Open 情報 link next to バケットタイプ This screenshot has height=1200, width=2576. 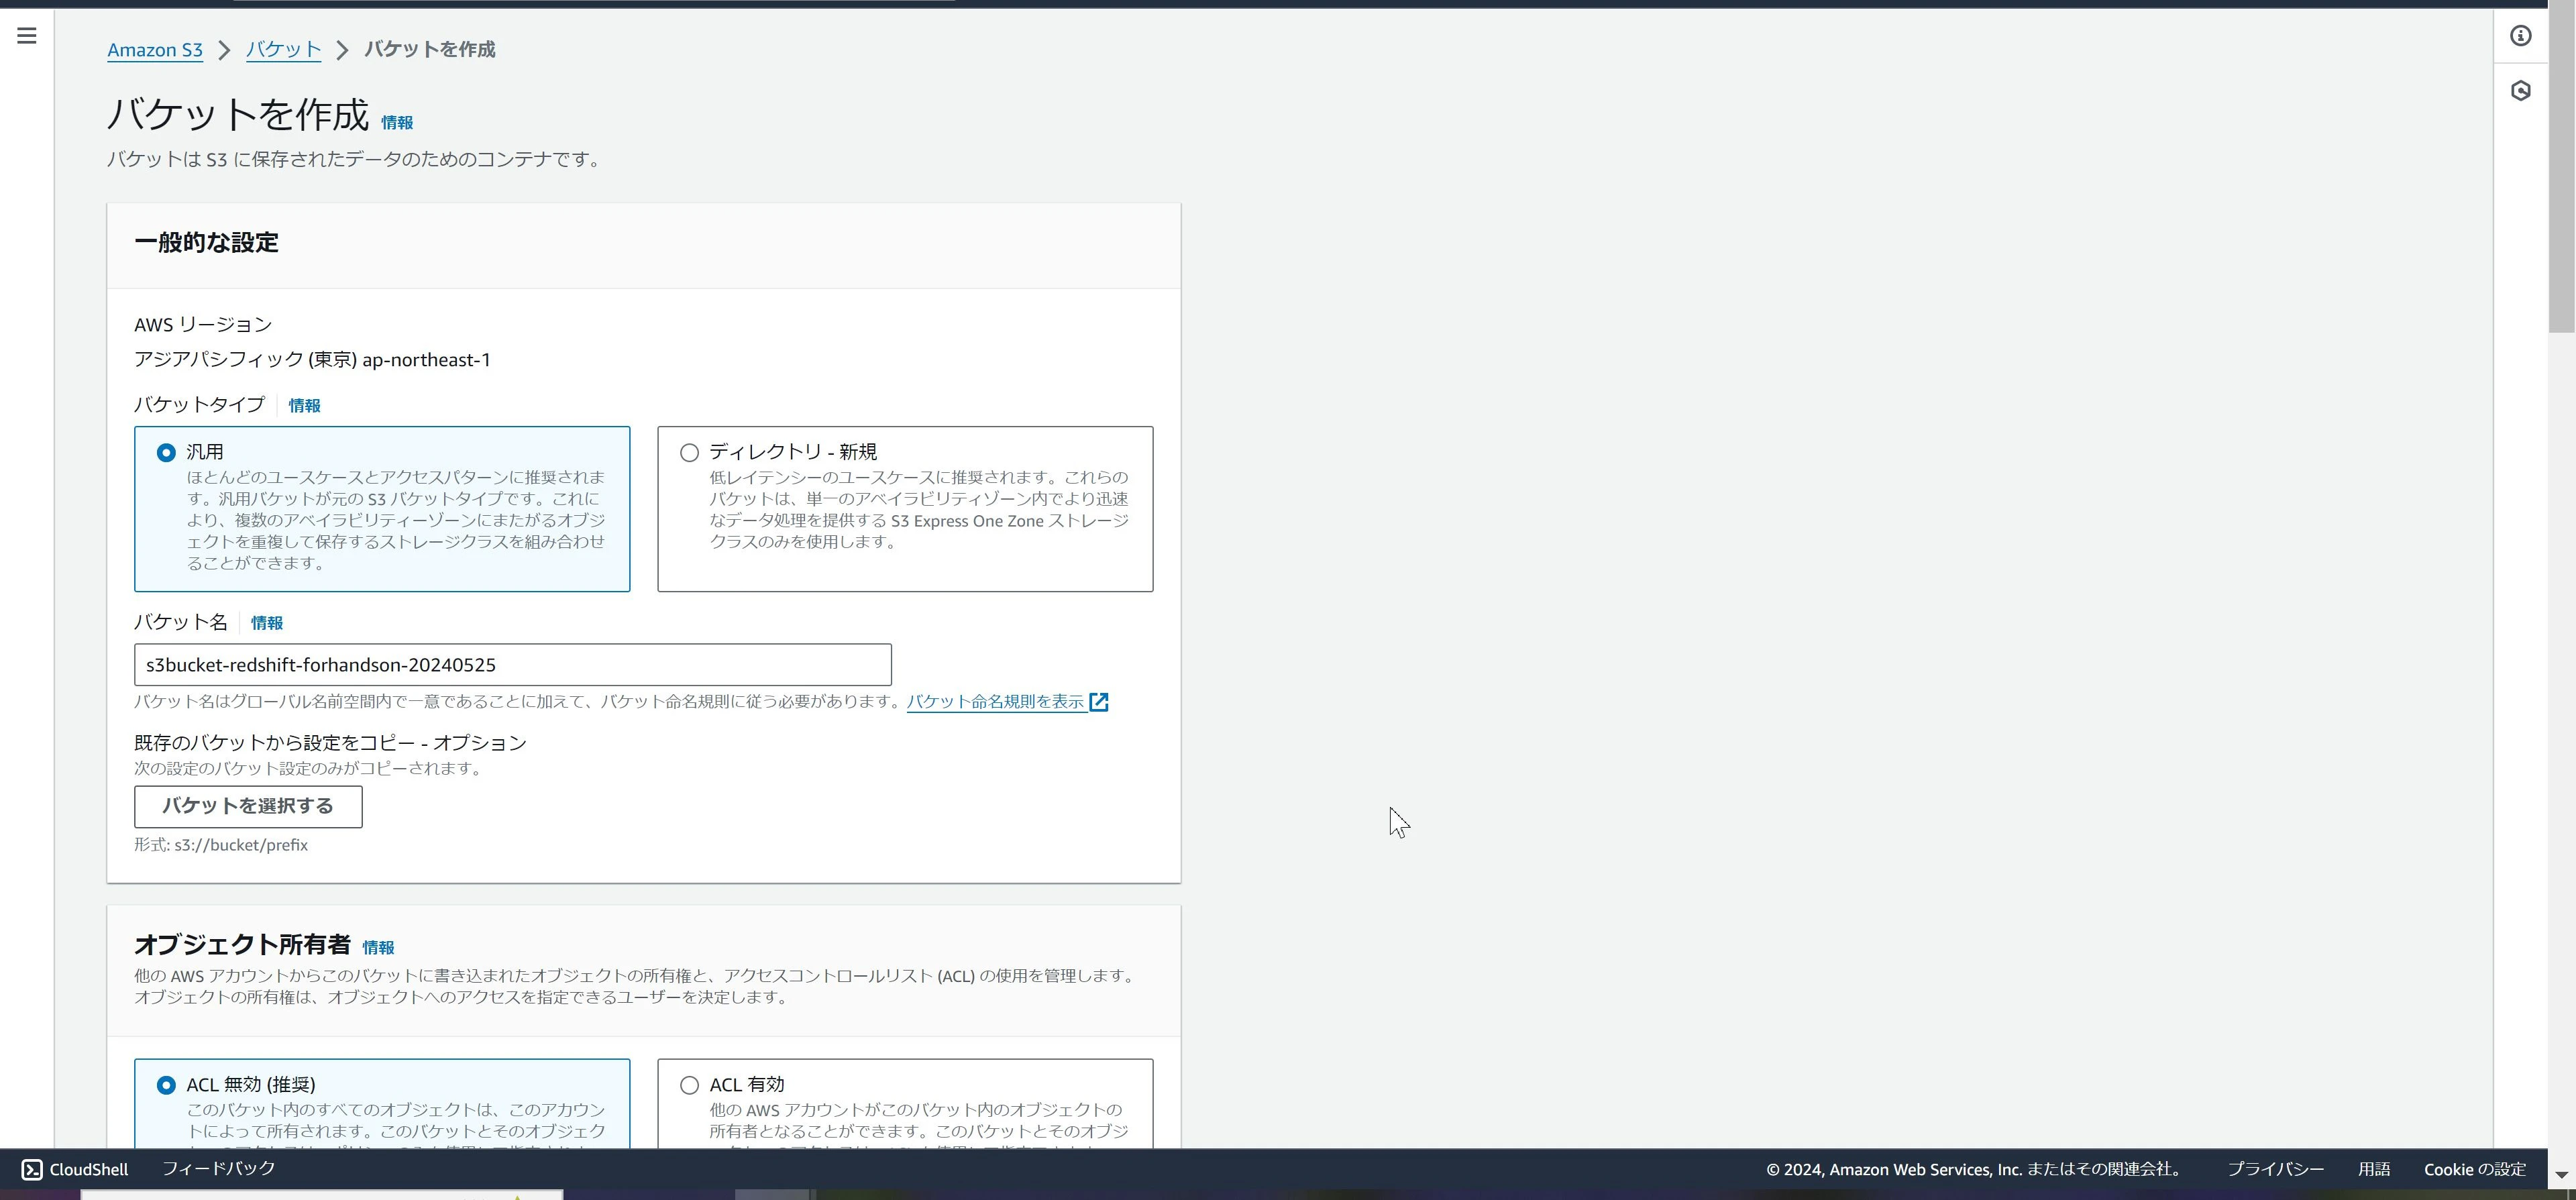coord(305,406)
